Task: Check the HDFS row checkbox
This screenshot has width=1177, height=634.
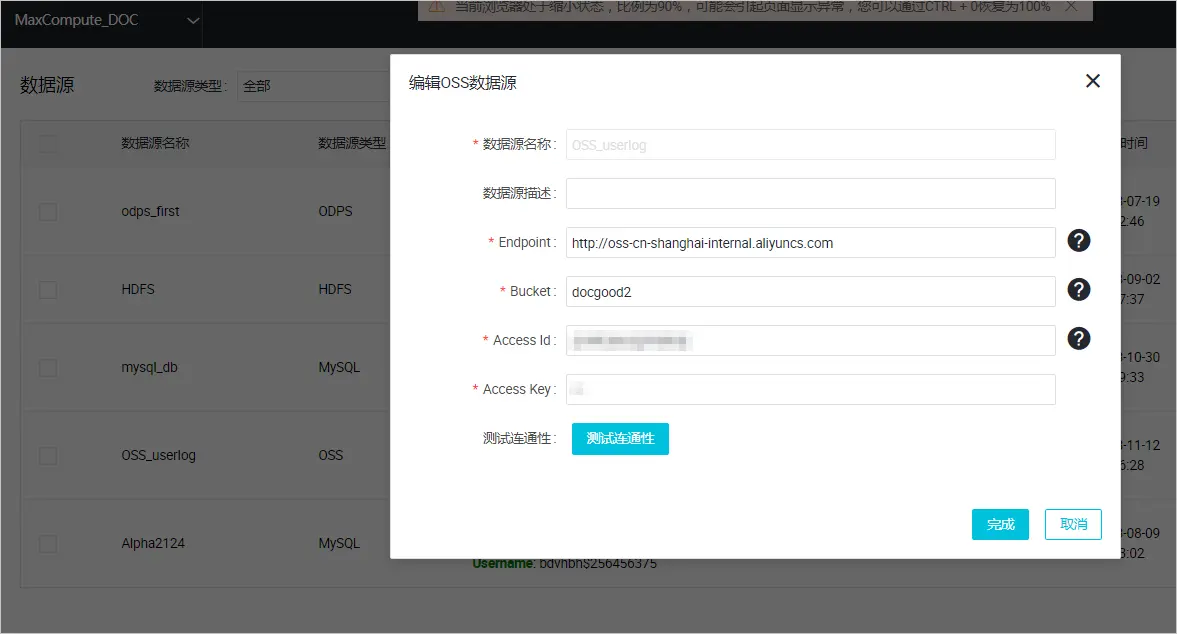Action: tap(48, 290)
